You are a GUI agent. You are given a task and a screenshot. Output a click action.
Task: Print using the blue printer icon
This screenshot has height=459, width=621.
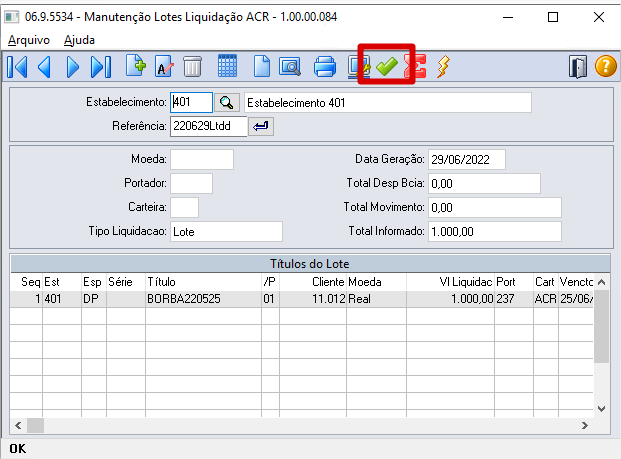pyautogui.click(x=325, y=66)
